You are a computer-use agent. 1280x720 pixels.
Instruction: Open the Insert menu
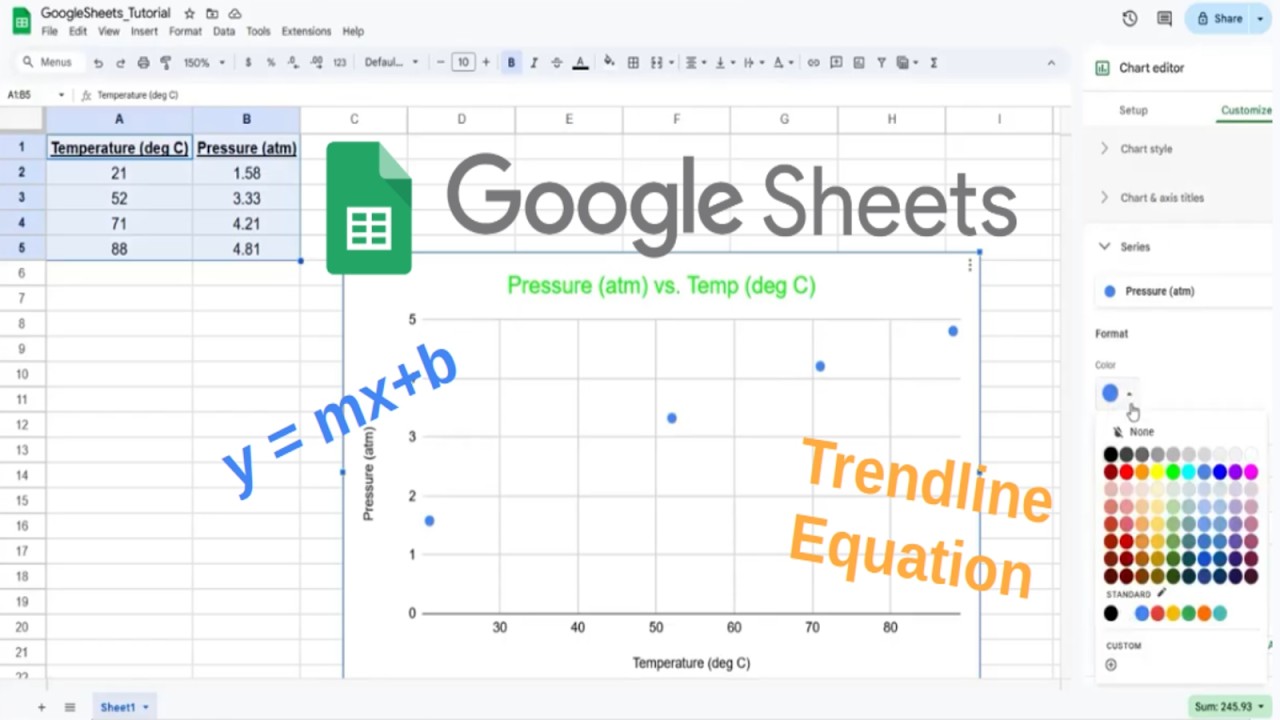pyautogui.click(x=144, y=31)
